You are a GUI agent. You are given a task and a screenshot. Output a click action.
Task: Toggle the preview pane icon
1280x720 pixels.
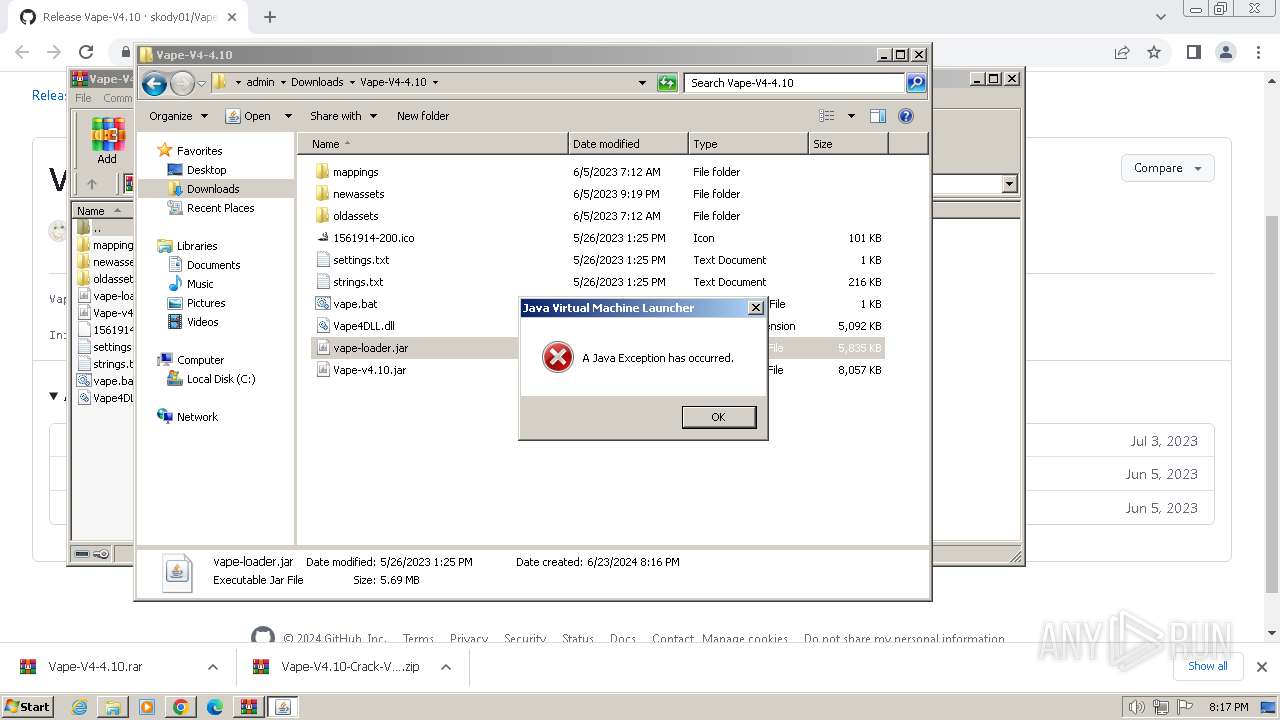(x=878, y=116)
